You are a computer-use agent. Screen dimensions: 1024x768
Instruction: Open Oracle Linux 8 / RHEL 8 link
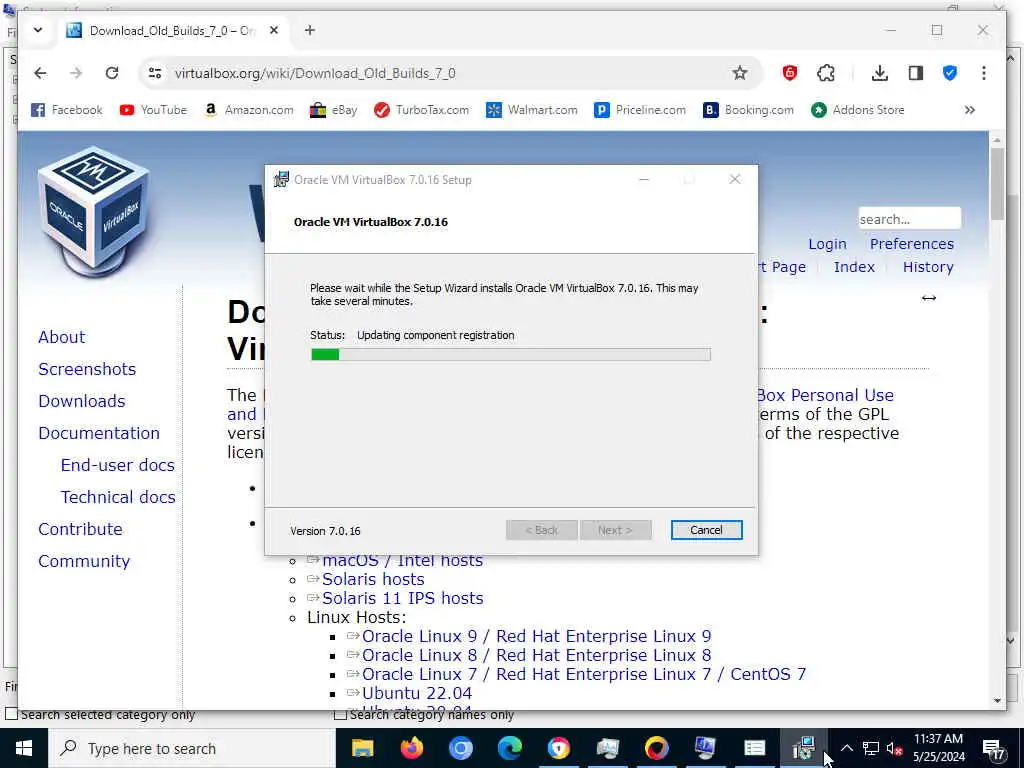[x=536, y=655]
